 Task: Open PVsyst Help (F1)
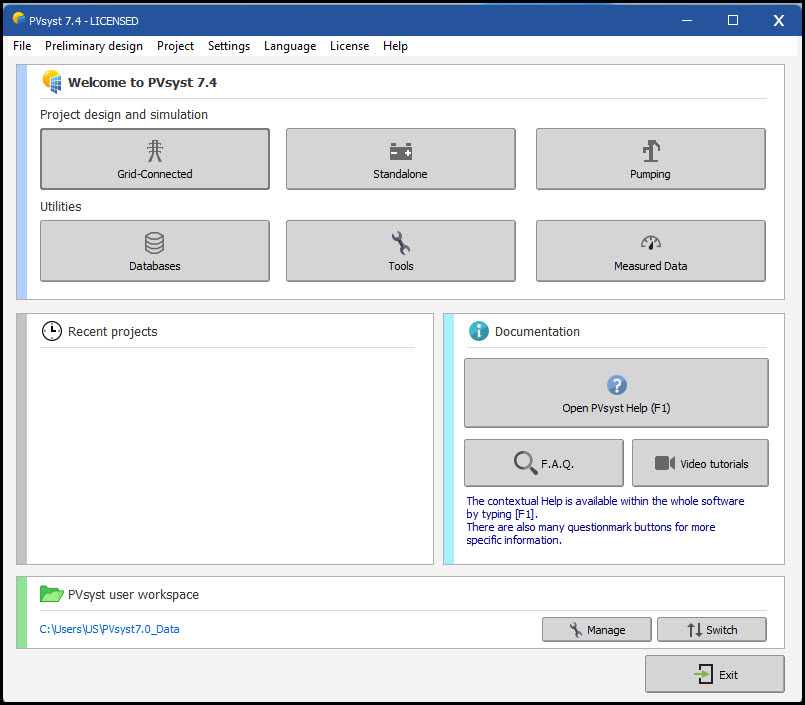coord(616,393)
